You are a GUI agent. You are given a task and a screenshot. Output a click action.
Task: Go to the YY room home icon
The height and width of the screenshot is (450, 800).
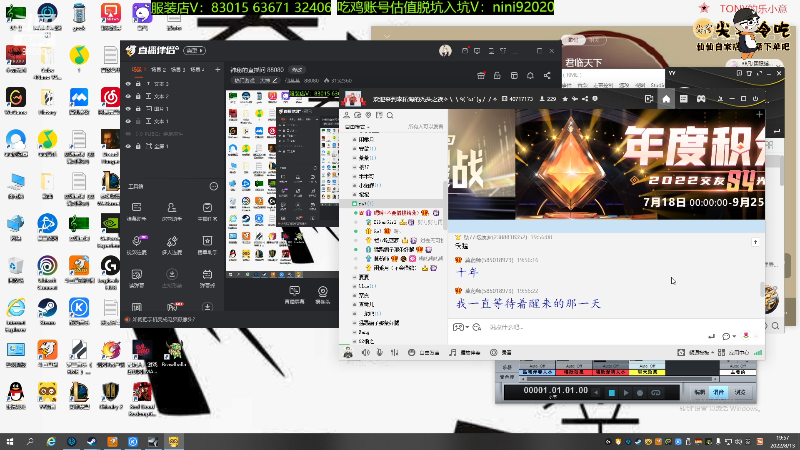click(x=666, y=99)
